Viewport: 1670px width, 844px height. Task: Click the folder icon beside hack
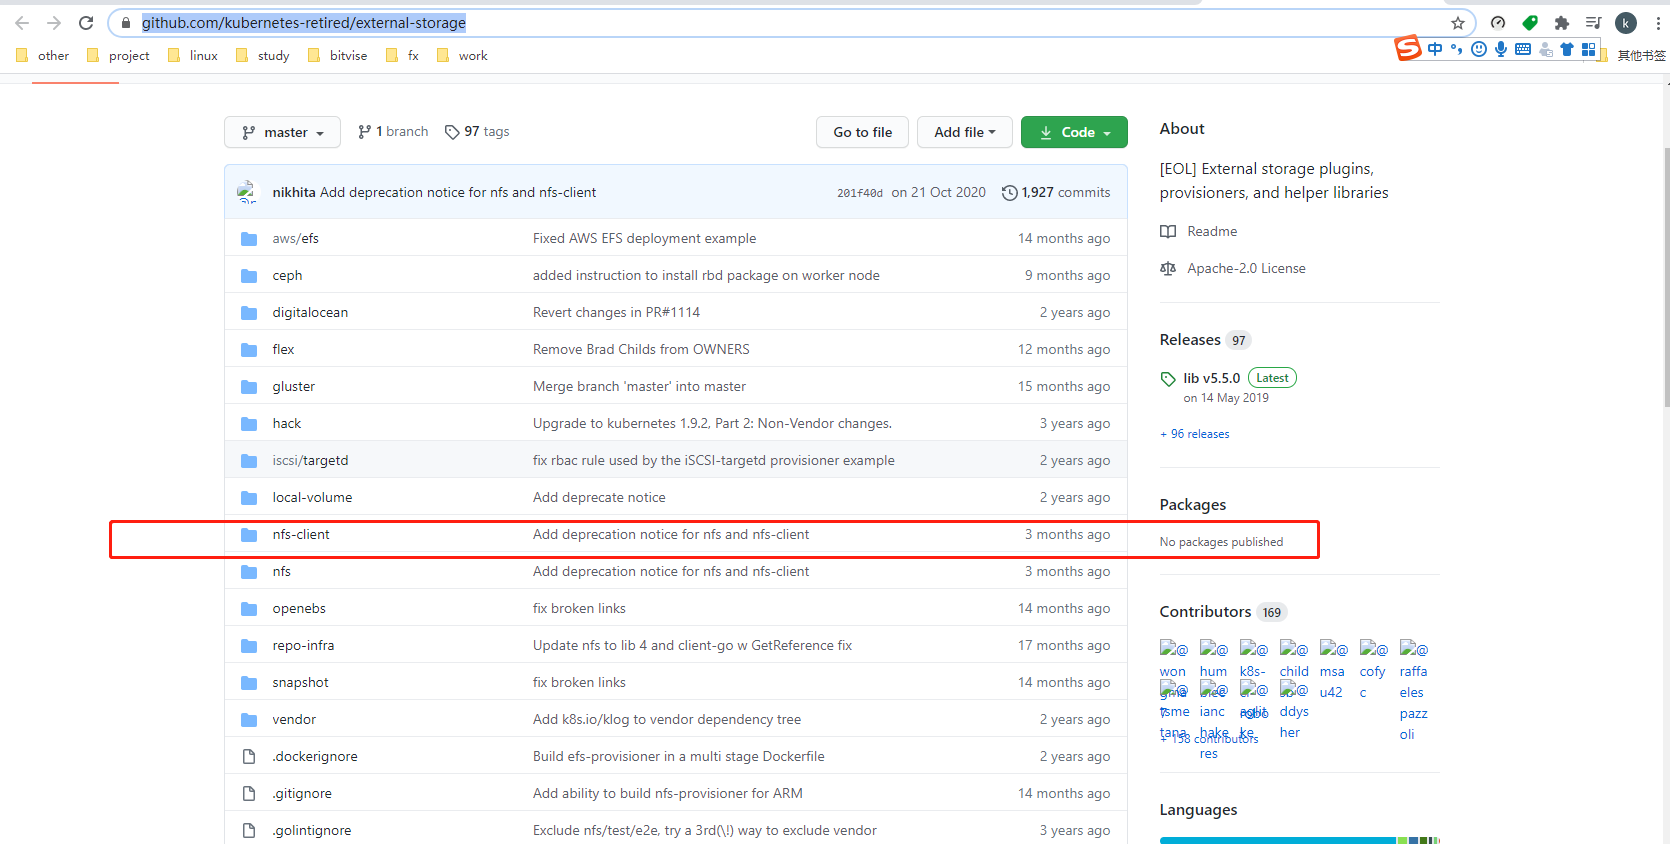(249, 423)
